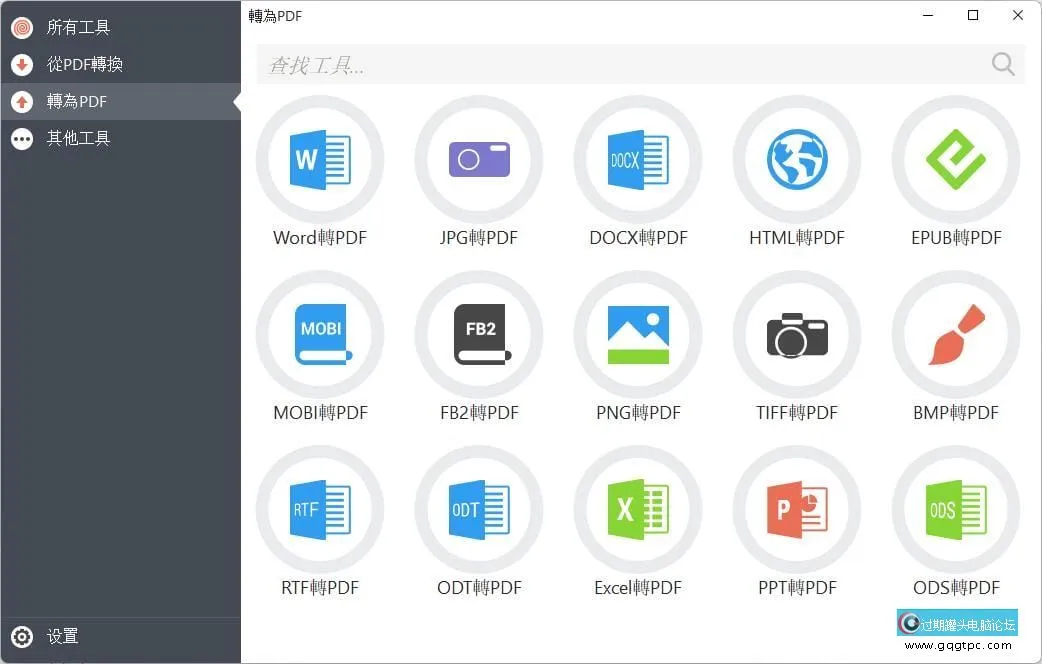Go to 其他工具 in the sidebar
The image size is (1042, 664).
click(x=120, y=138)
